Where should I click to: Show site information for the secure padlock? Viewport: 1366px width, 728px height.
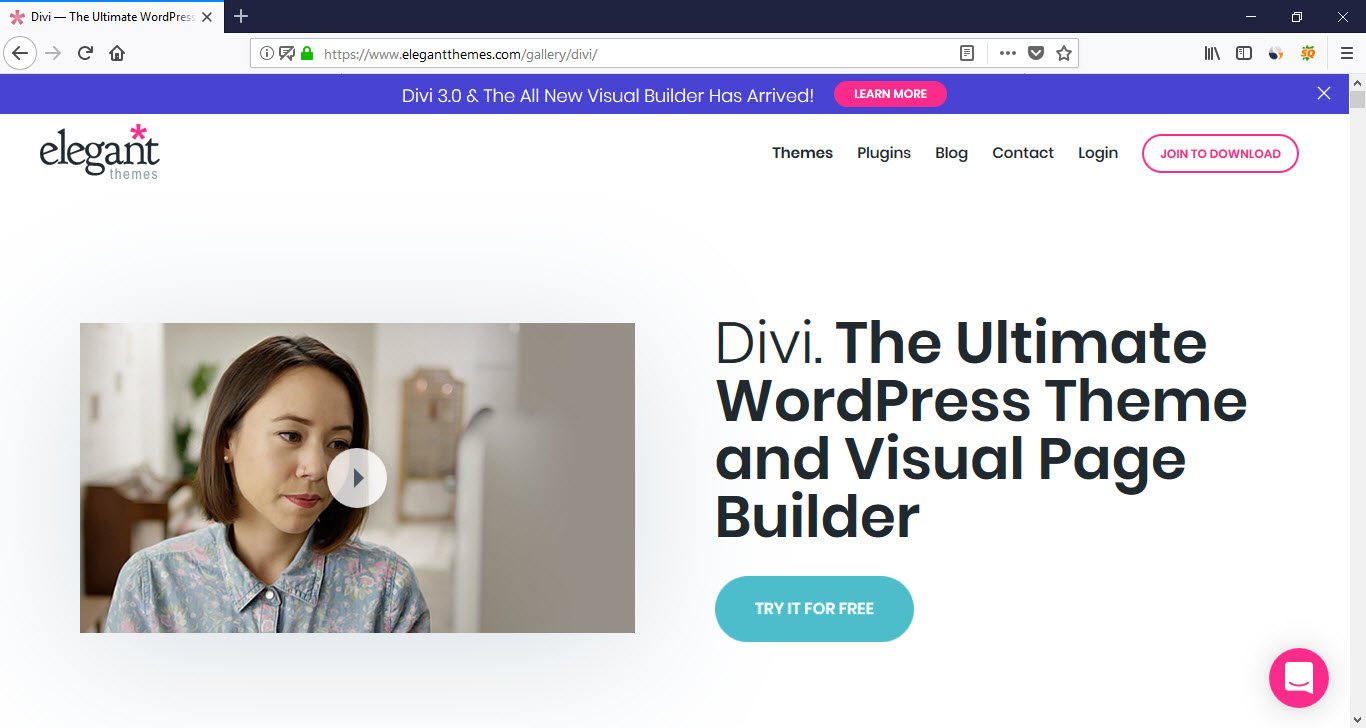(x=307, y=53)
